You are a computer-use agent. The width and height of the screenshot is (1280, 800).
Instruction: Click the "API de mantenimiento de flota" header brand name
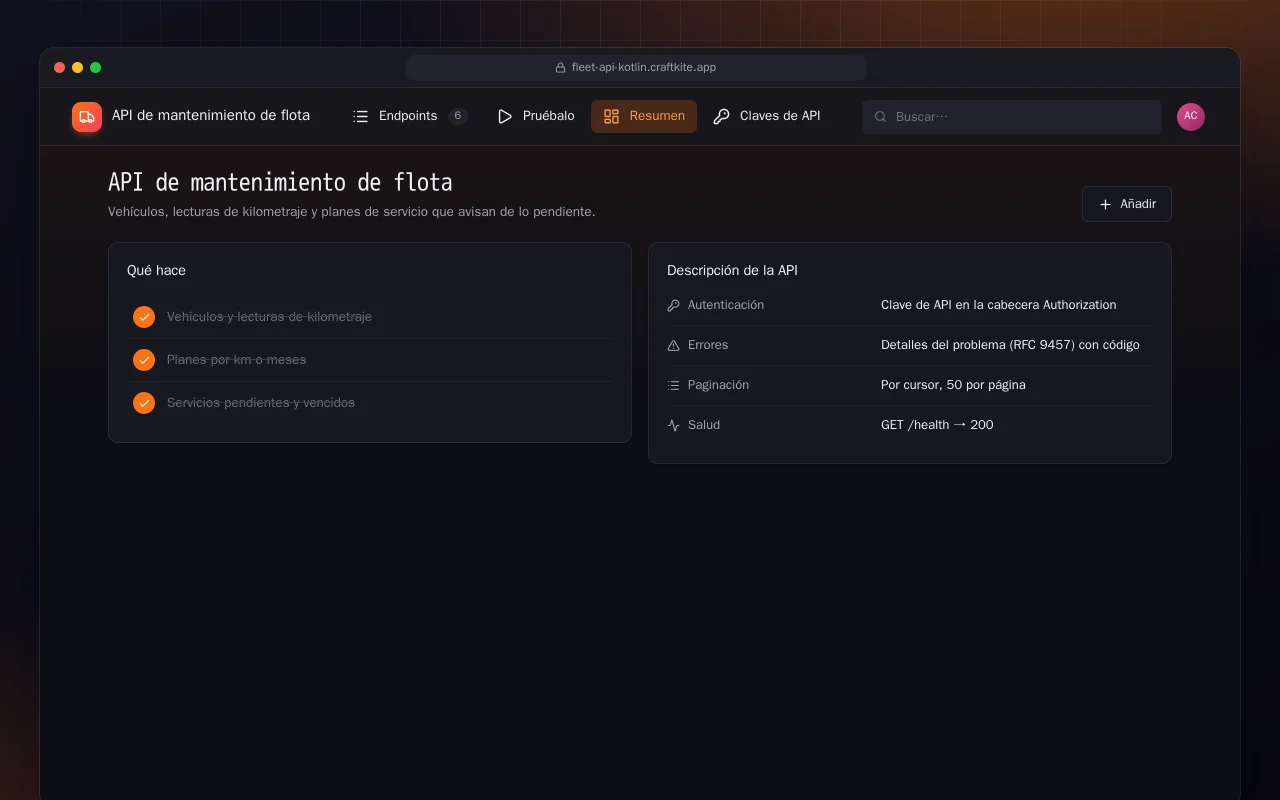click(x=211, y=116)
